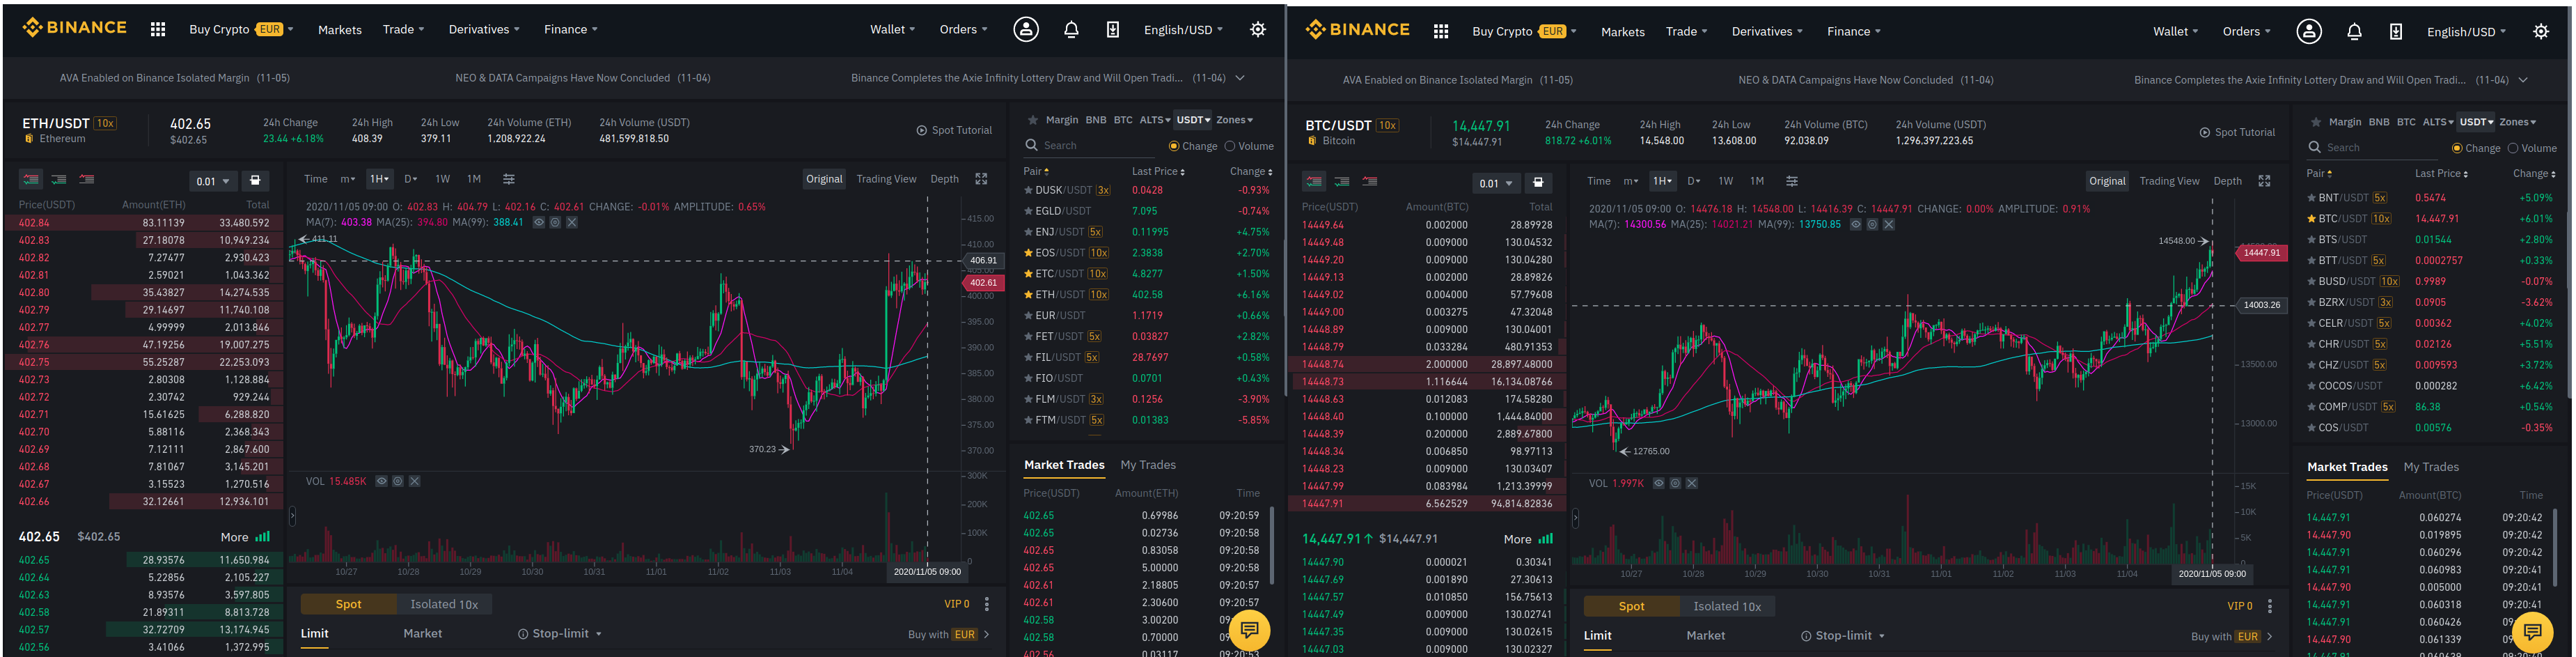Open MA settings on ETH/USDT chart
Image resolution: width=2576 pixels, height=657 pixels.
555,222
